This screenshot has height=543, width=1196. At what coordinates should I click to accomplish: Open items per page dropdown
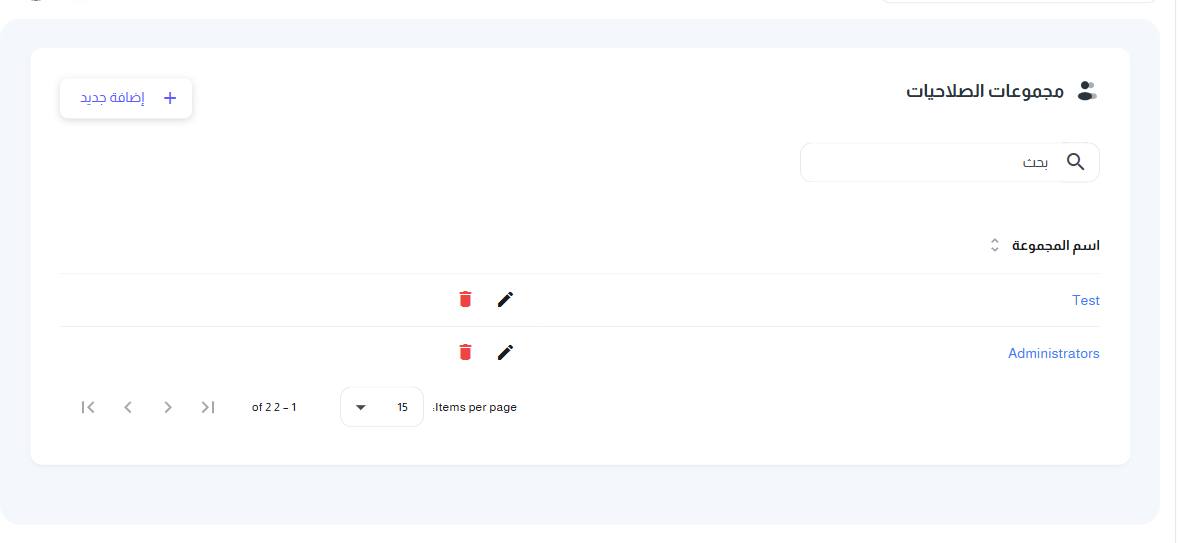point(382,407)
